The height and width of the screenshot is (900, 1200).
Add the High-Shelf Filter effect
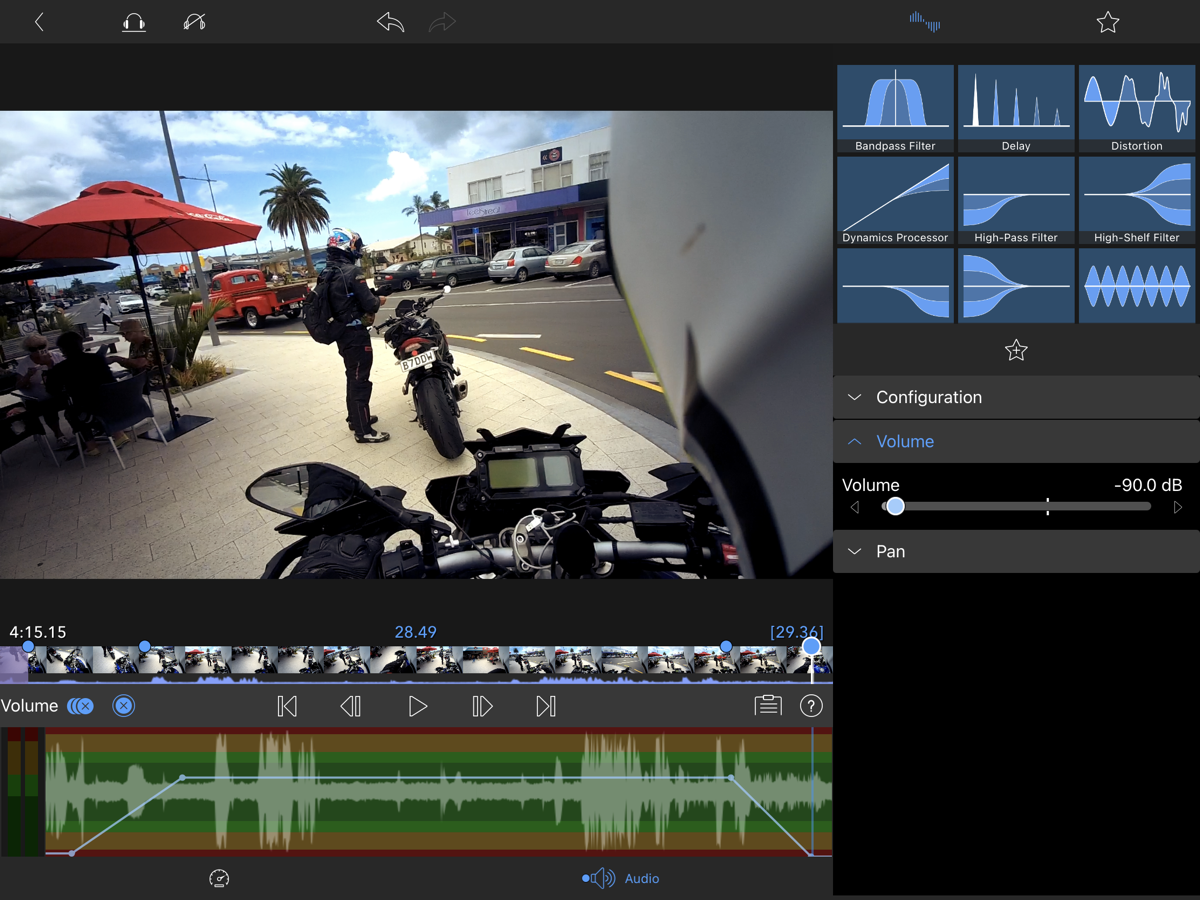(1137, 200)
